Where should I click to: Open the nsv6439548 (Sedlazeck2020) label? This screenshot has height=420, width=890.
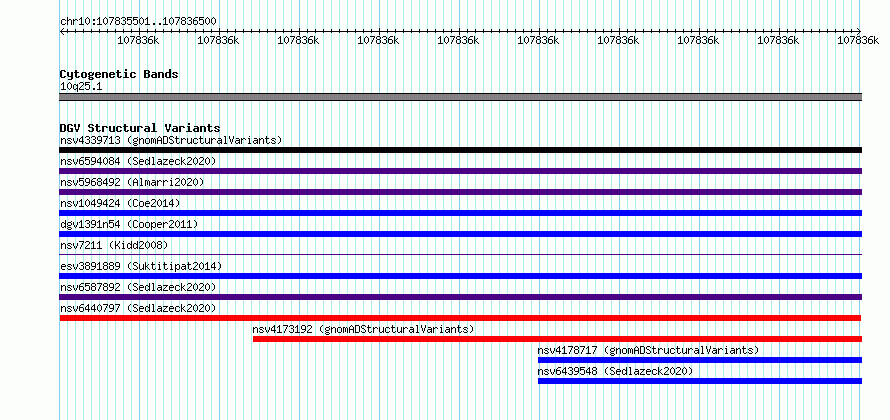(615, 371)
